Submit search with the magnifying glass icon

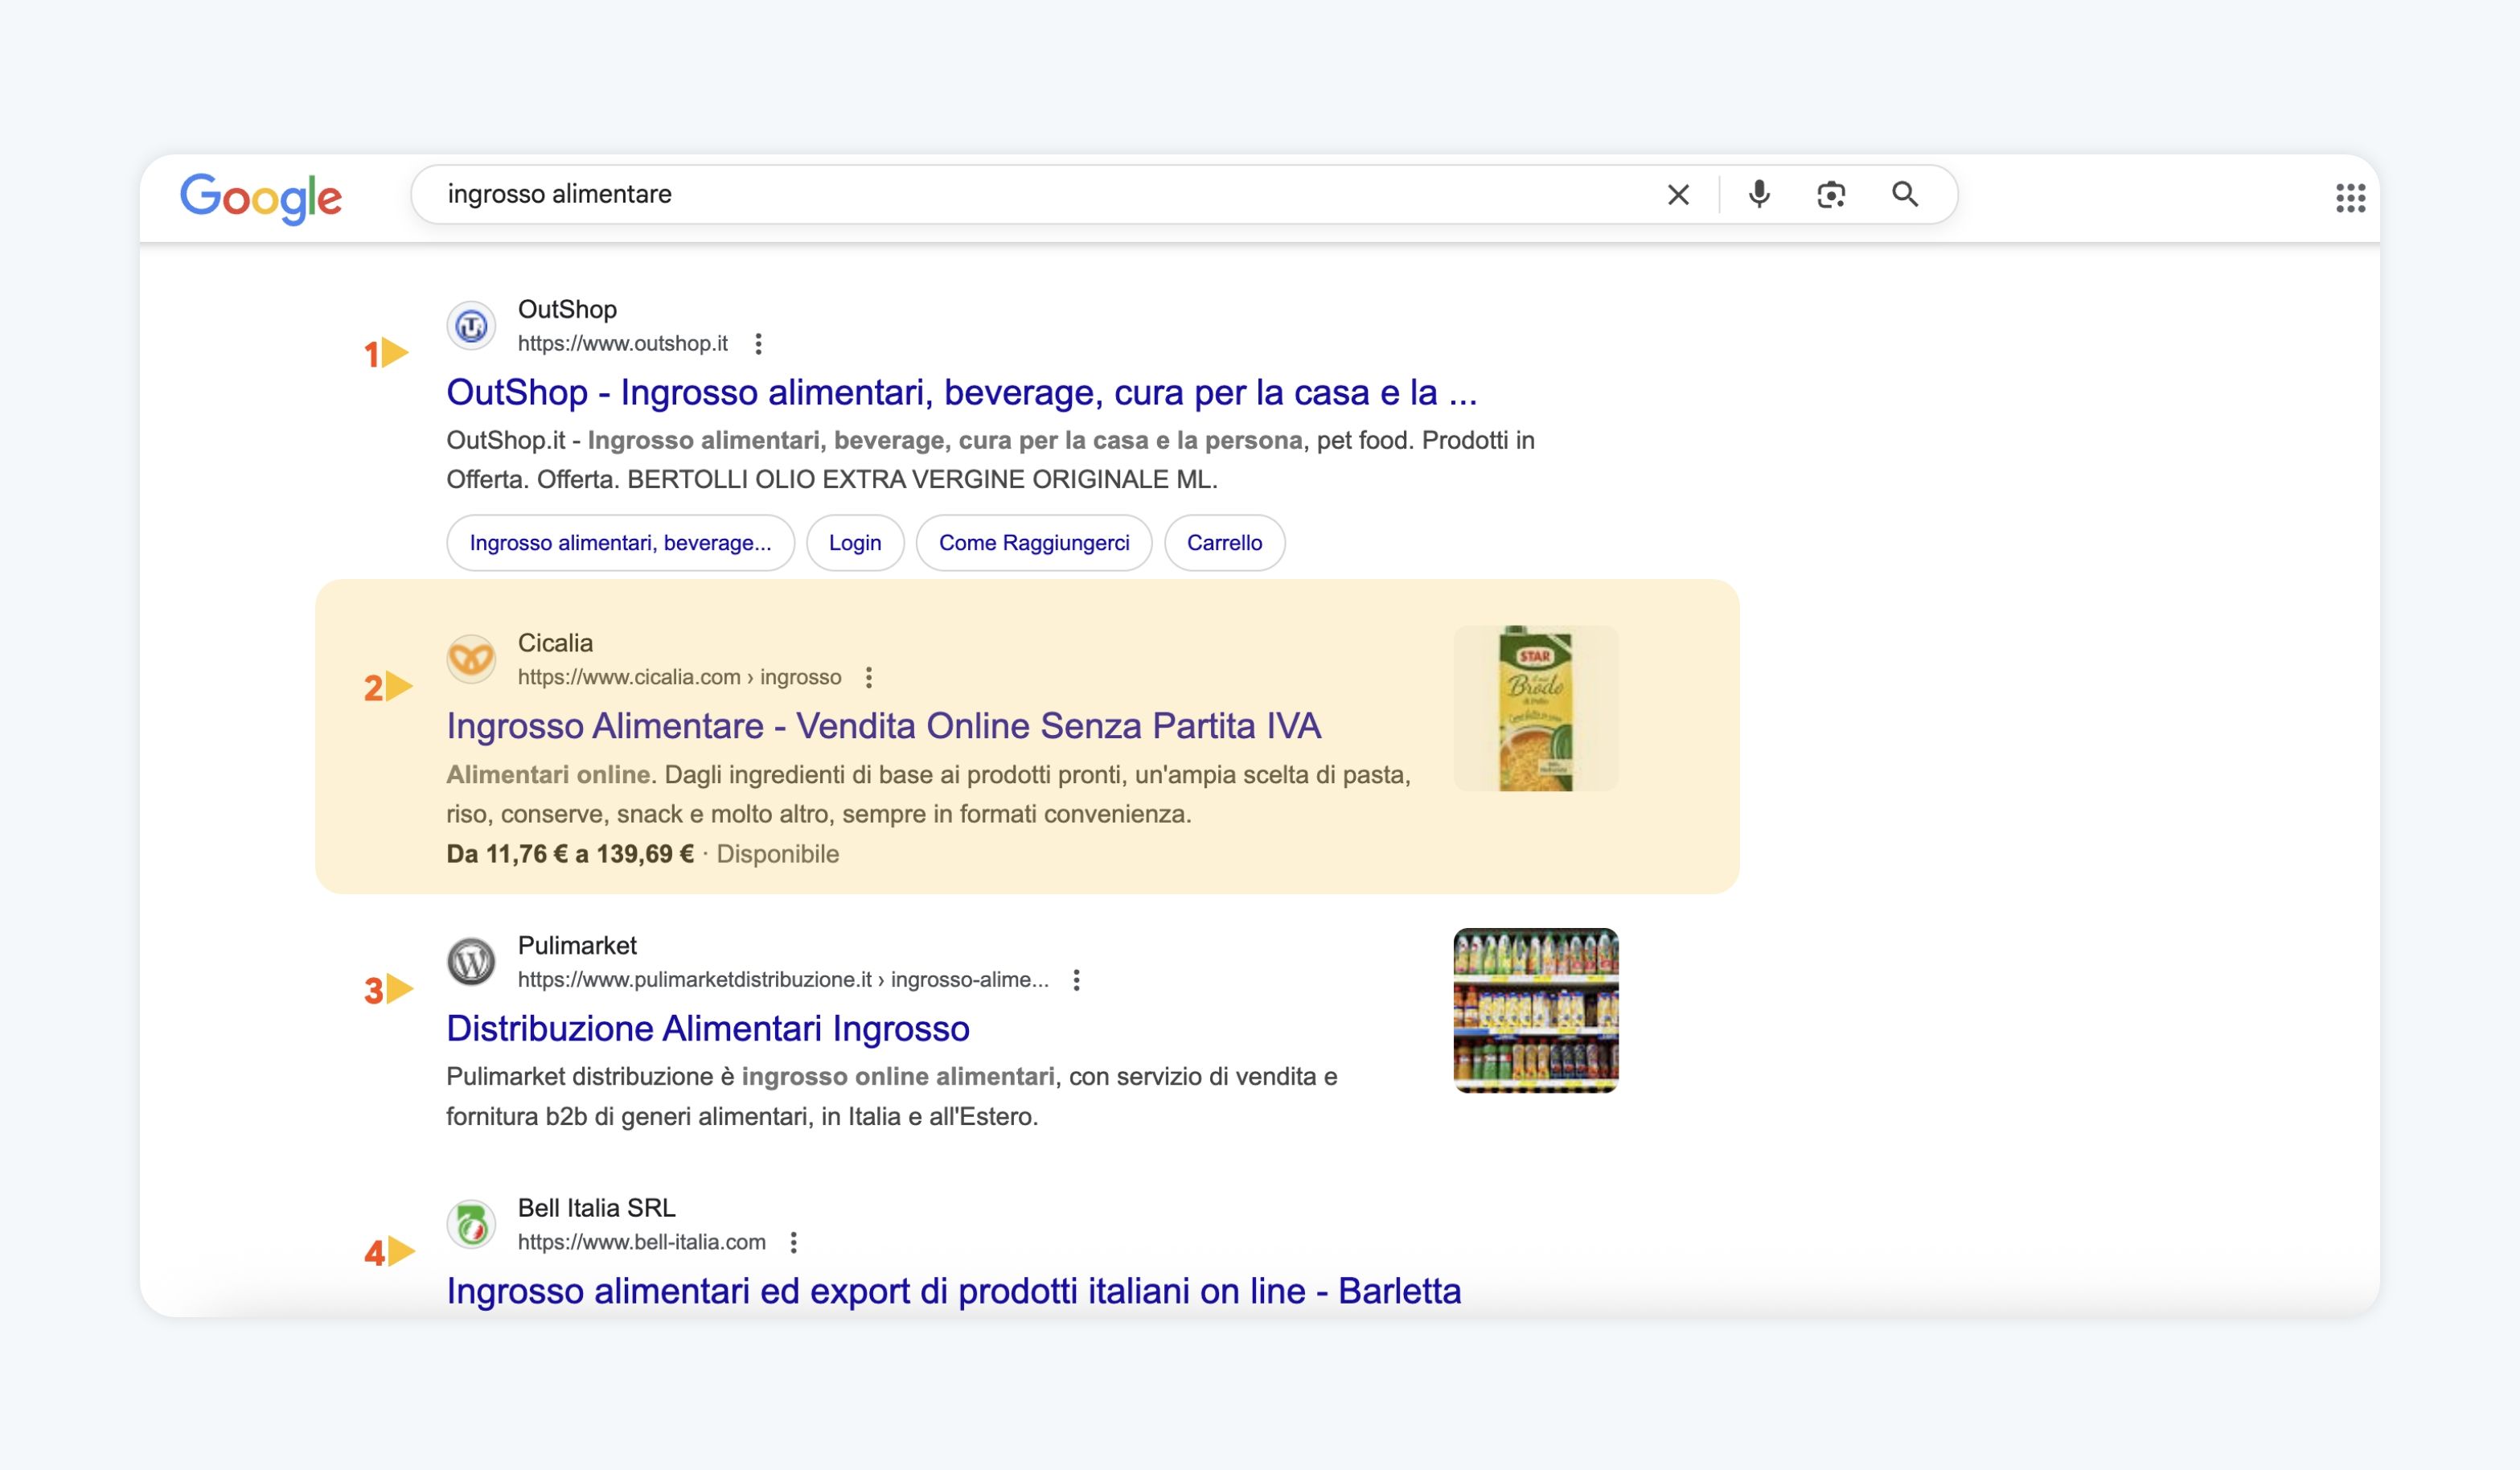[x=1905, y=194]
